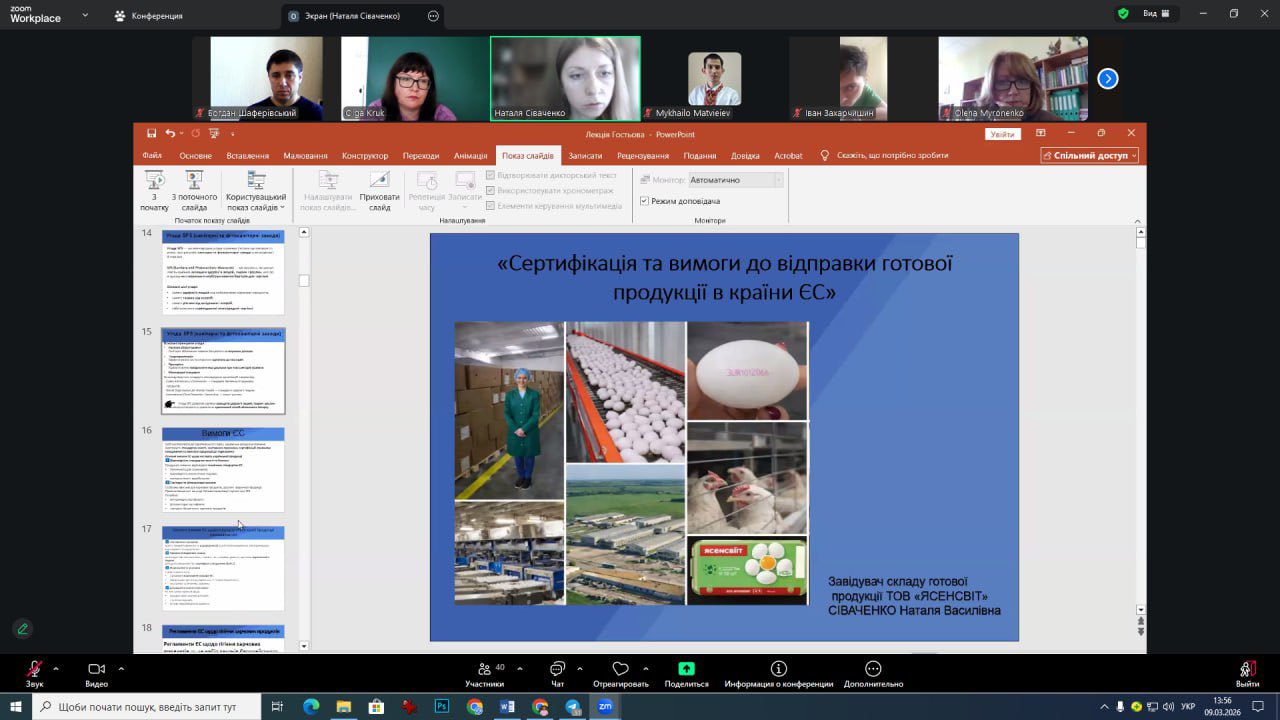Click the Sign in button in PowerPoint
1280x720 pixels.
coord(1002,134)
